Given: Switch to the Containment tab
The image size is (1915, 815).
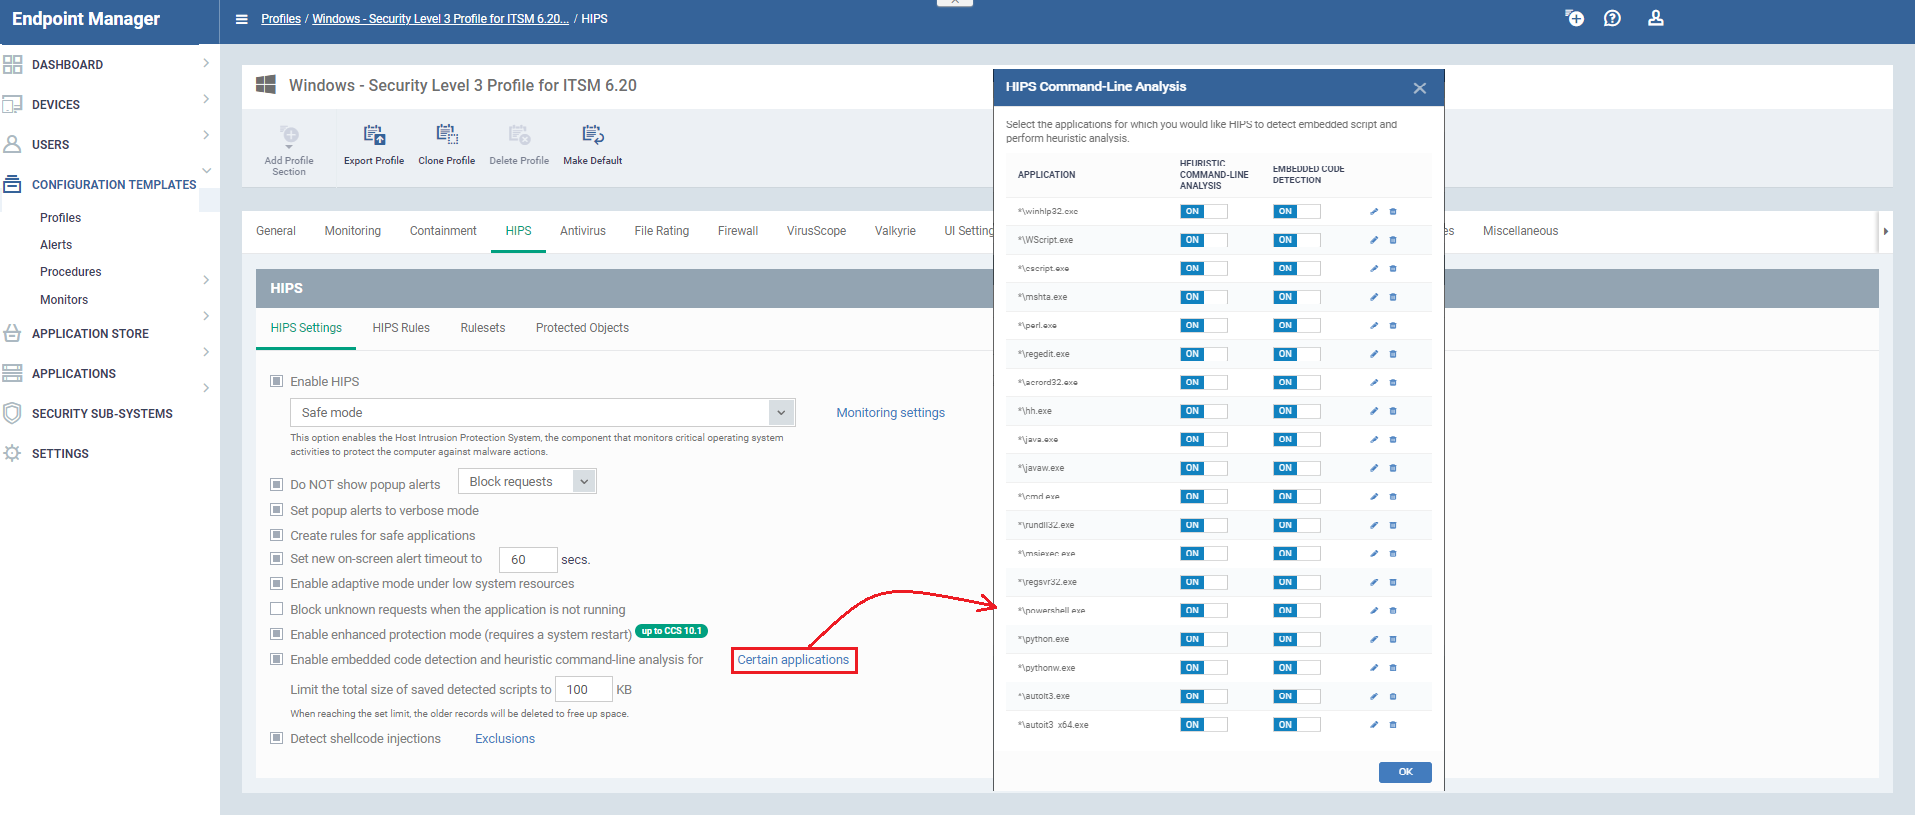Looking at the screenshot, I should [x=443, y=231].
